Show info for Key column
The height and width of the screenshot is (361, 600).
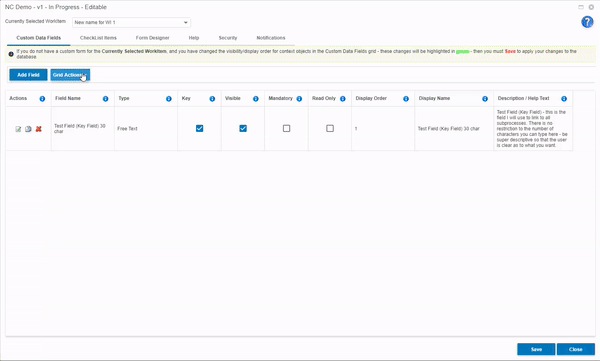212,99
